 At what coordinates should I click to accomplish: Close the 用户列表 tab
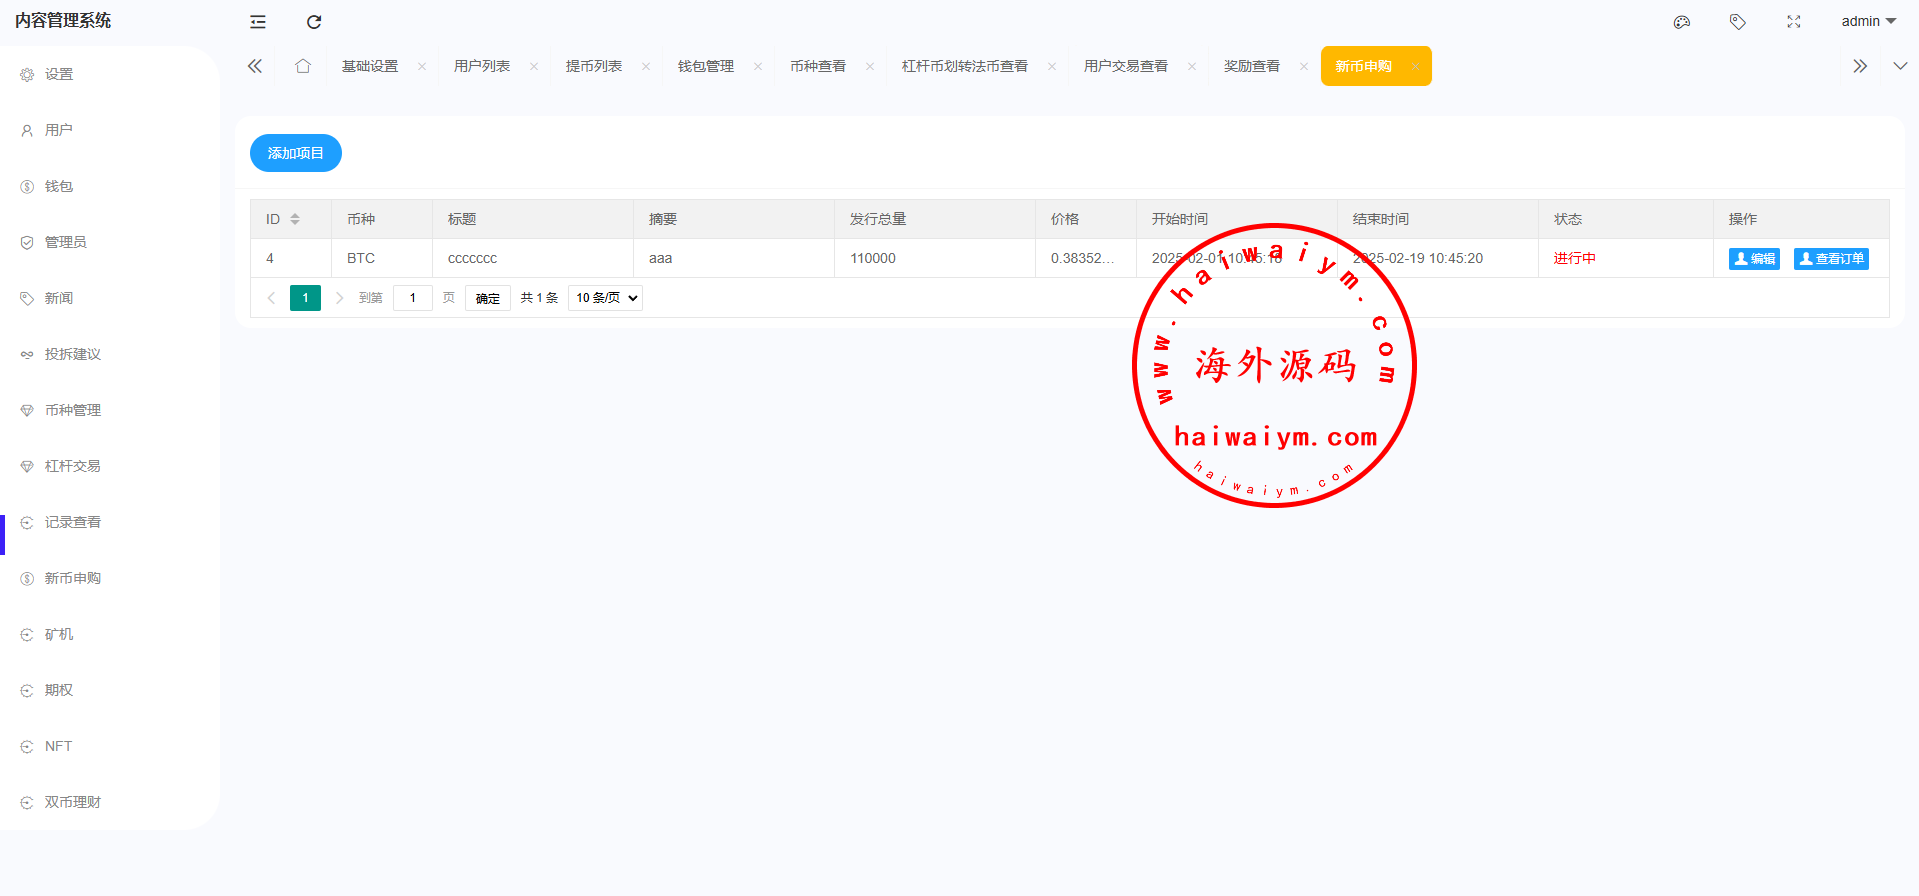tap(534, 67)
